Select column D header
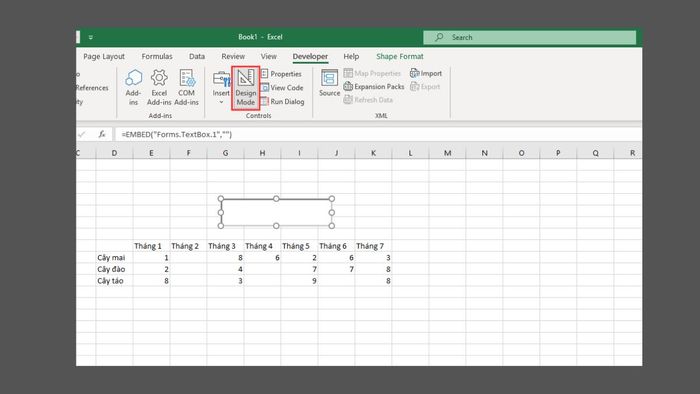The height and width of the screenshot is (394, 700). (x=114, y=153)
